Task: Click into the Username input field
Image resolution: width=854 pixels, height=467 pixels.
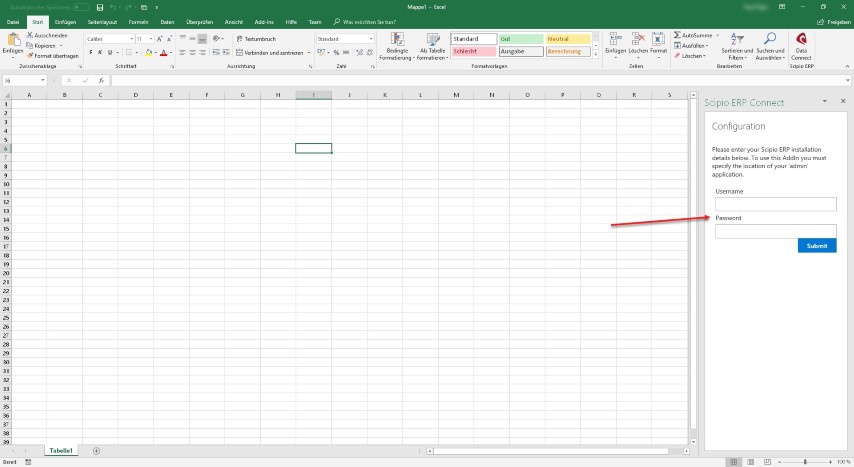Action: tap(775, 204)
